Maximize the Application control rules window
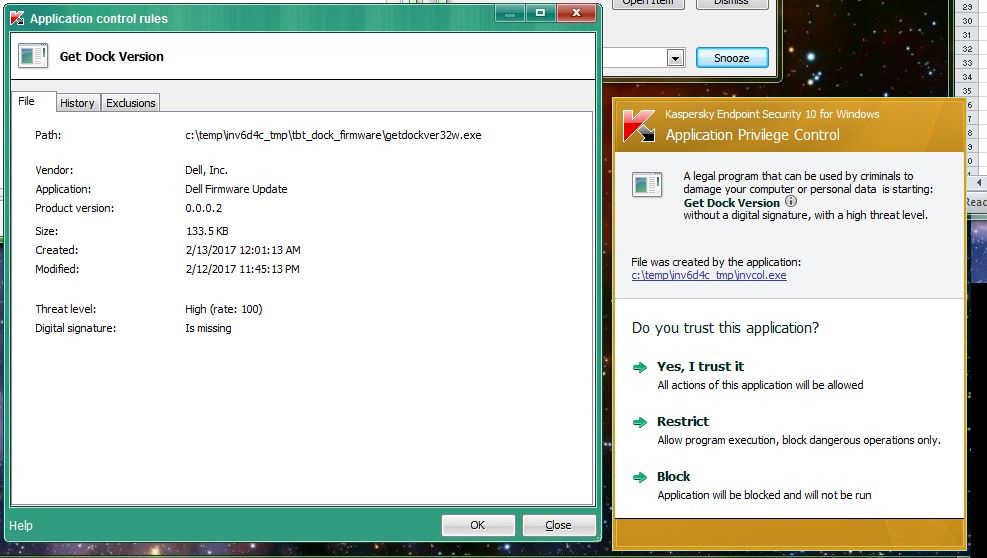This screenshot has width=987, height=558. (540, 13)
